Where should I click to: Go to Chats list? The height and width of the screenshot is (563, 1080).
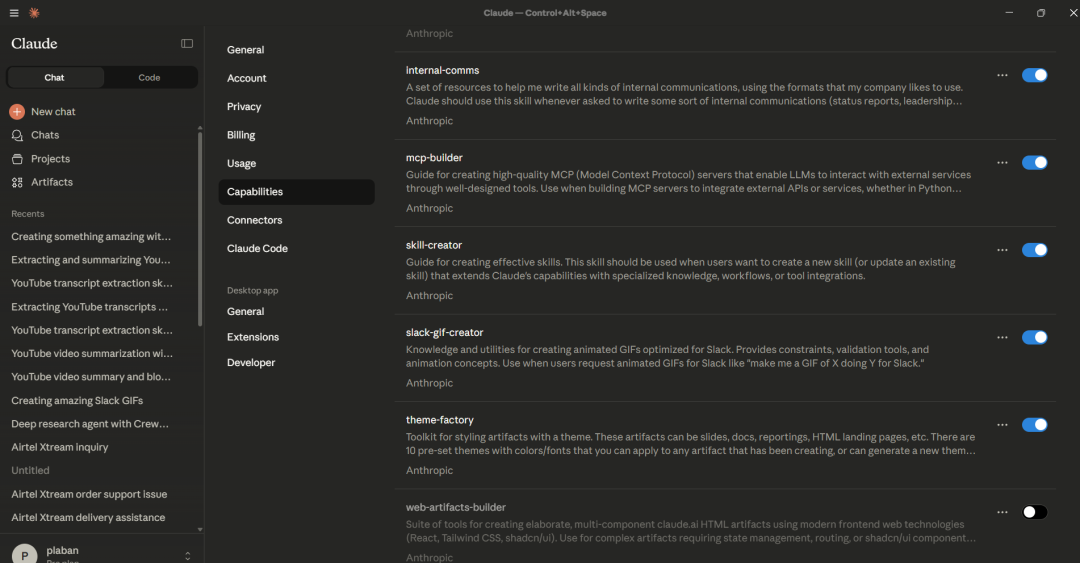[x=45, y=136]
